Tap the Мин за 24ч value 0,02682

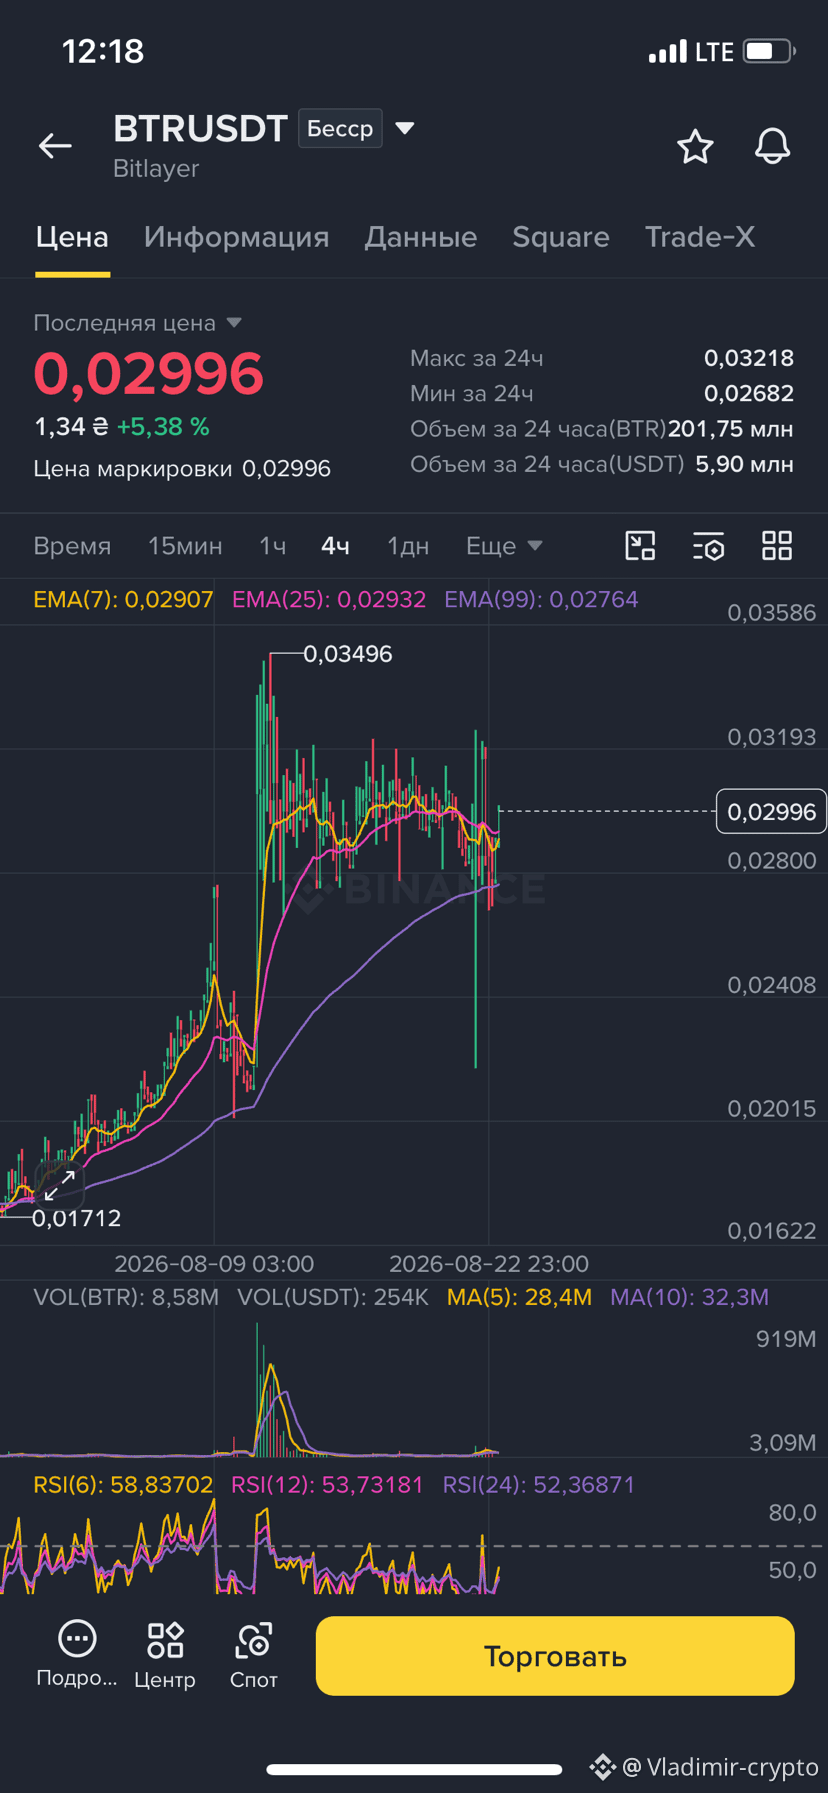(748, 394)
